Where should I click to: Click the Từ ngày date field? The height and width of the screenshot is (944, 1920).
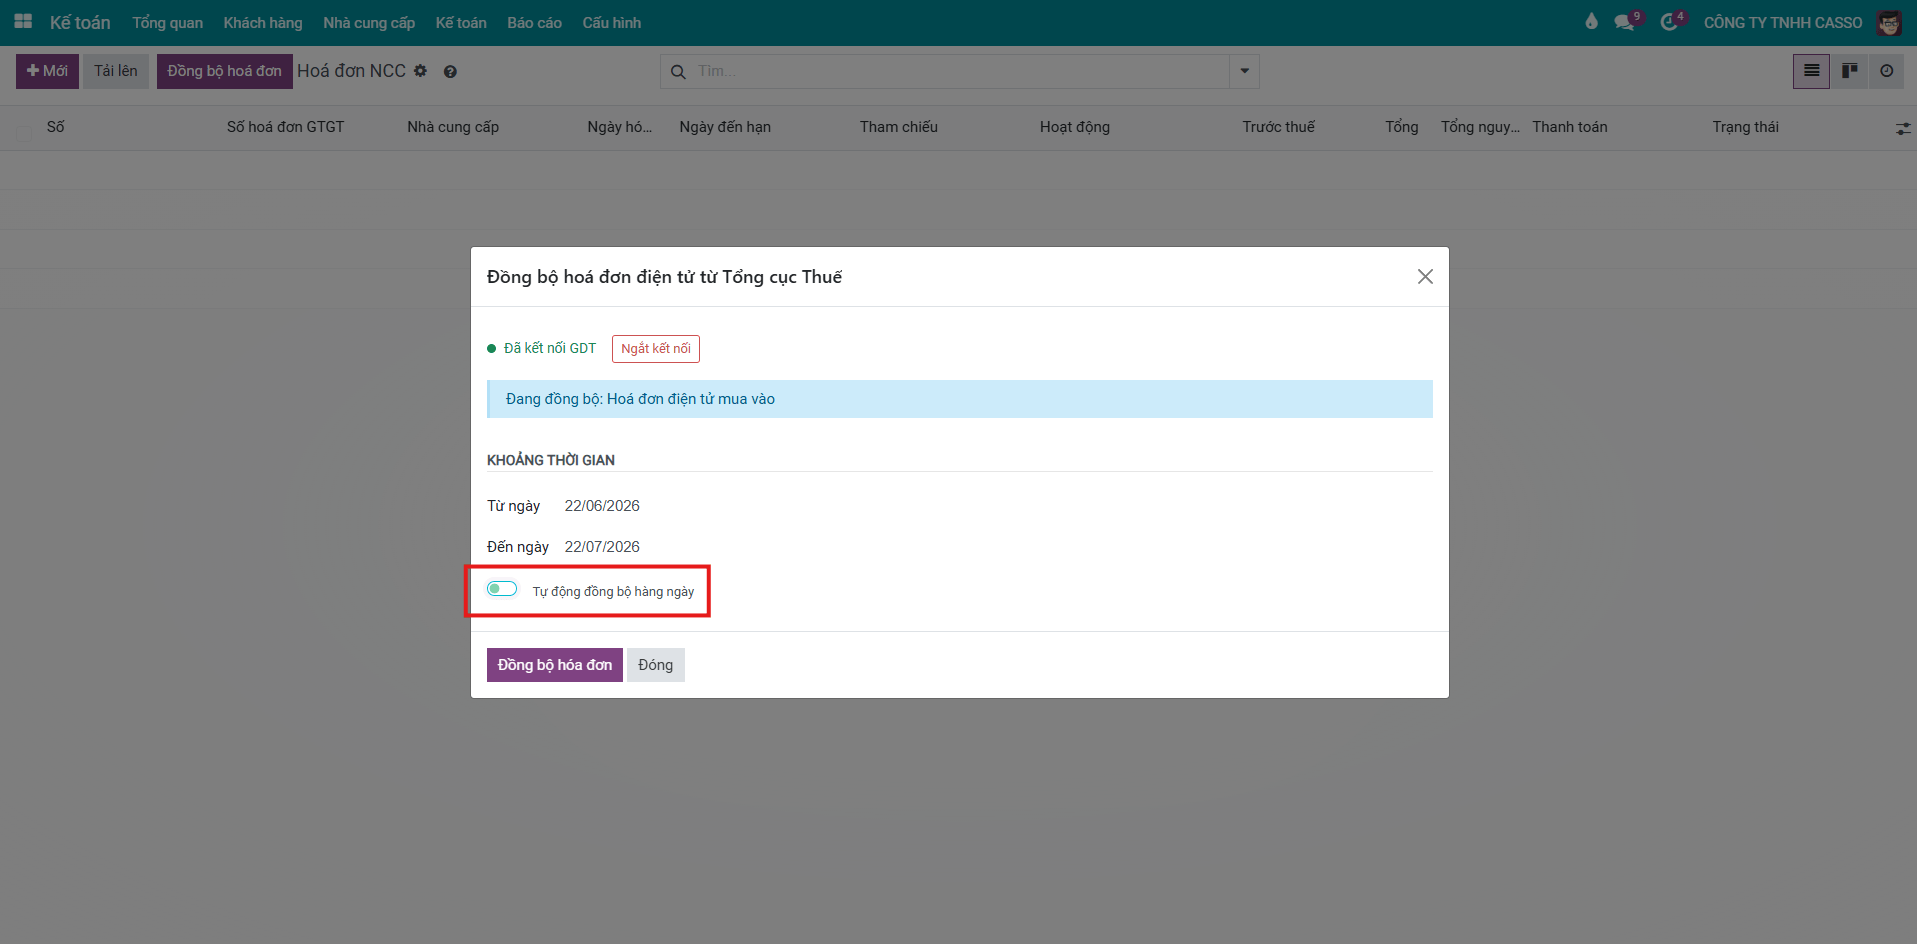tap(602, 506)
